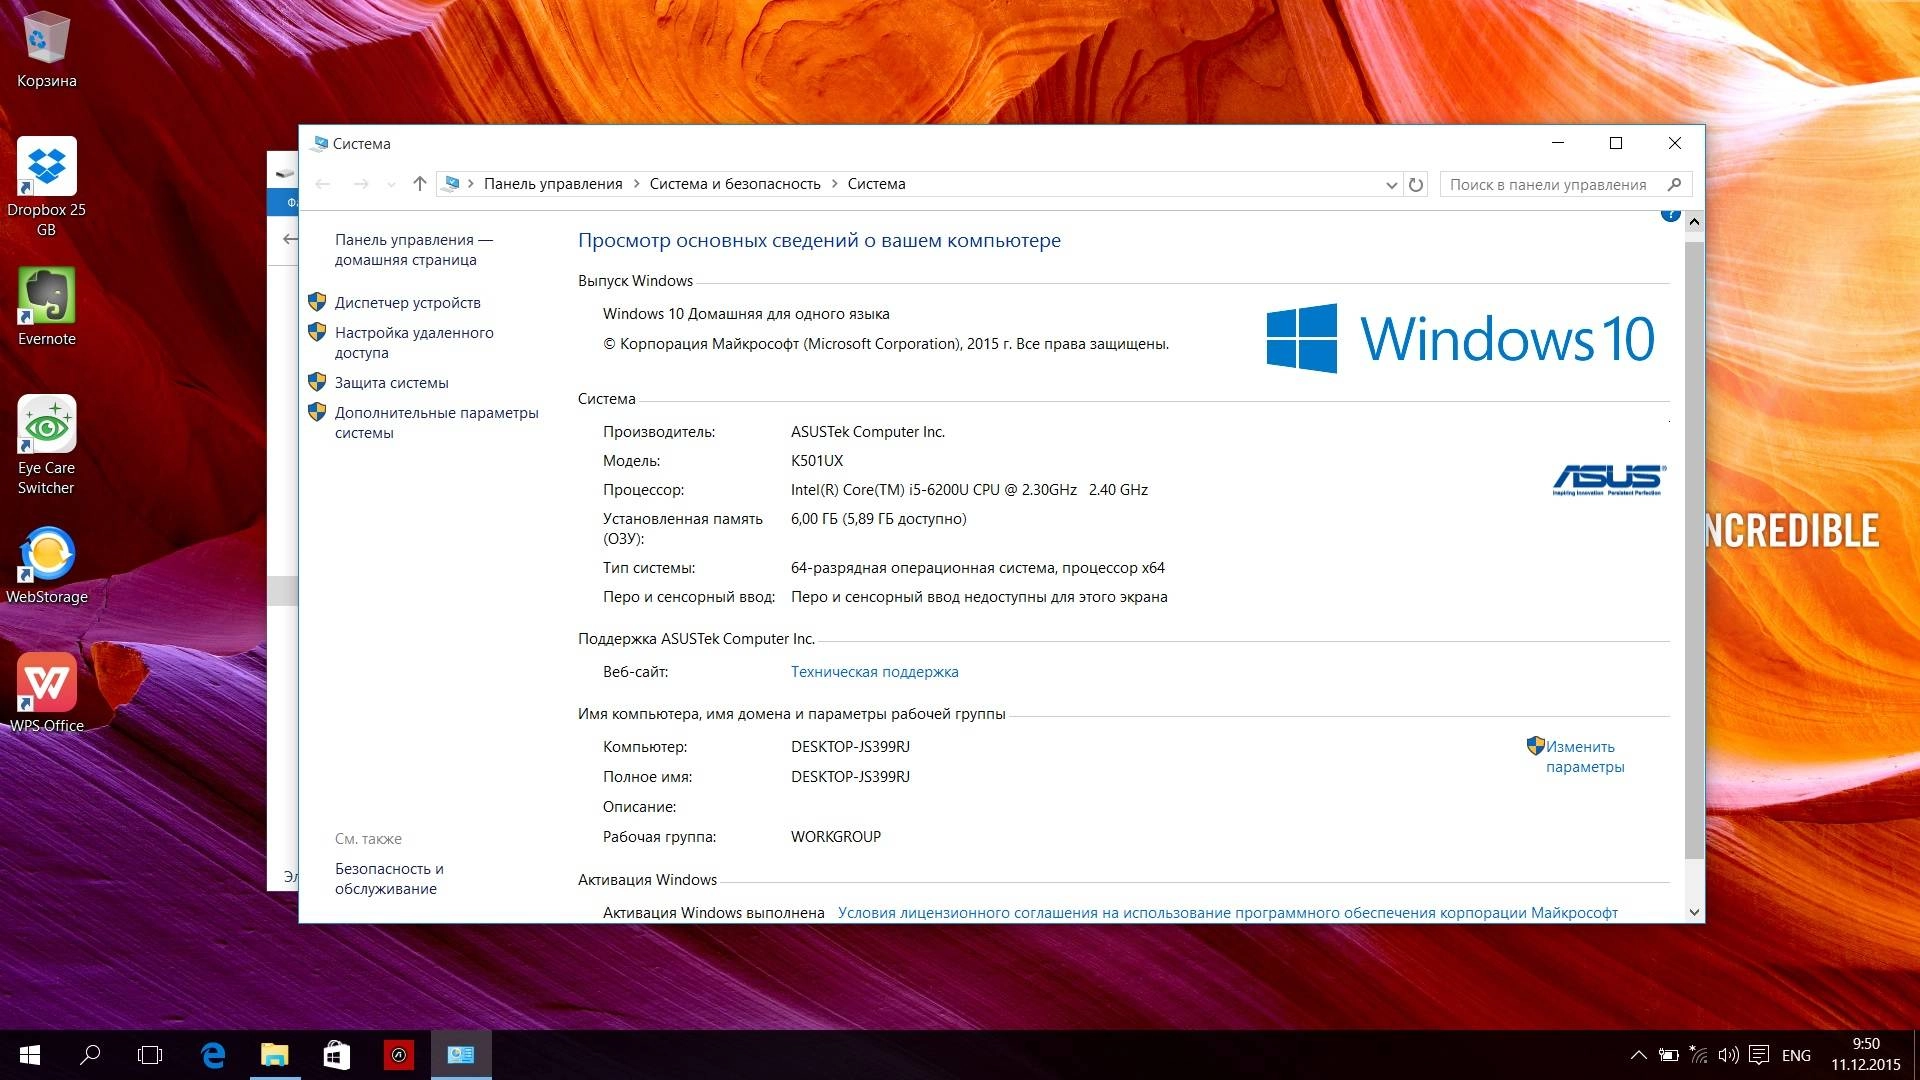Click the vertical scrollbar track
The width and height of the screenshot is (1920, 1080).
pyautogui.click(x=1694, y=880)
